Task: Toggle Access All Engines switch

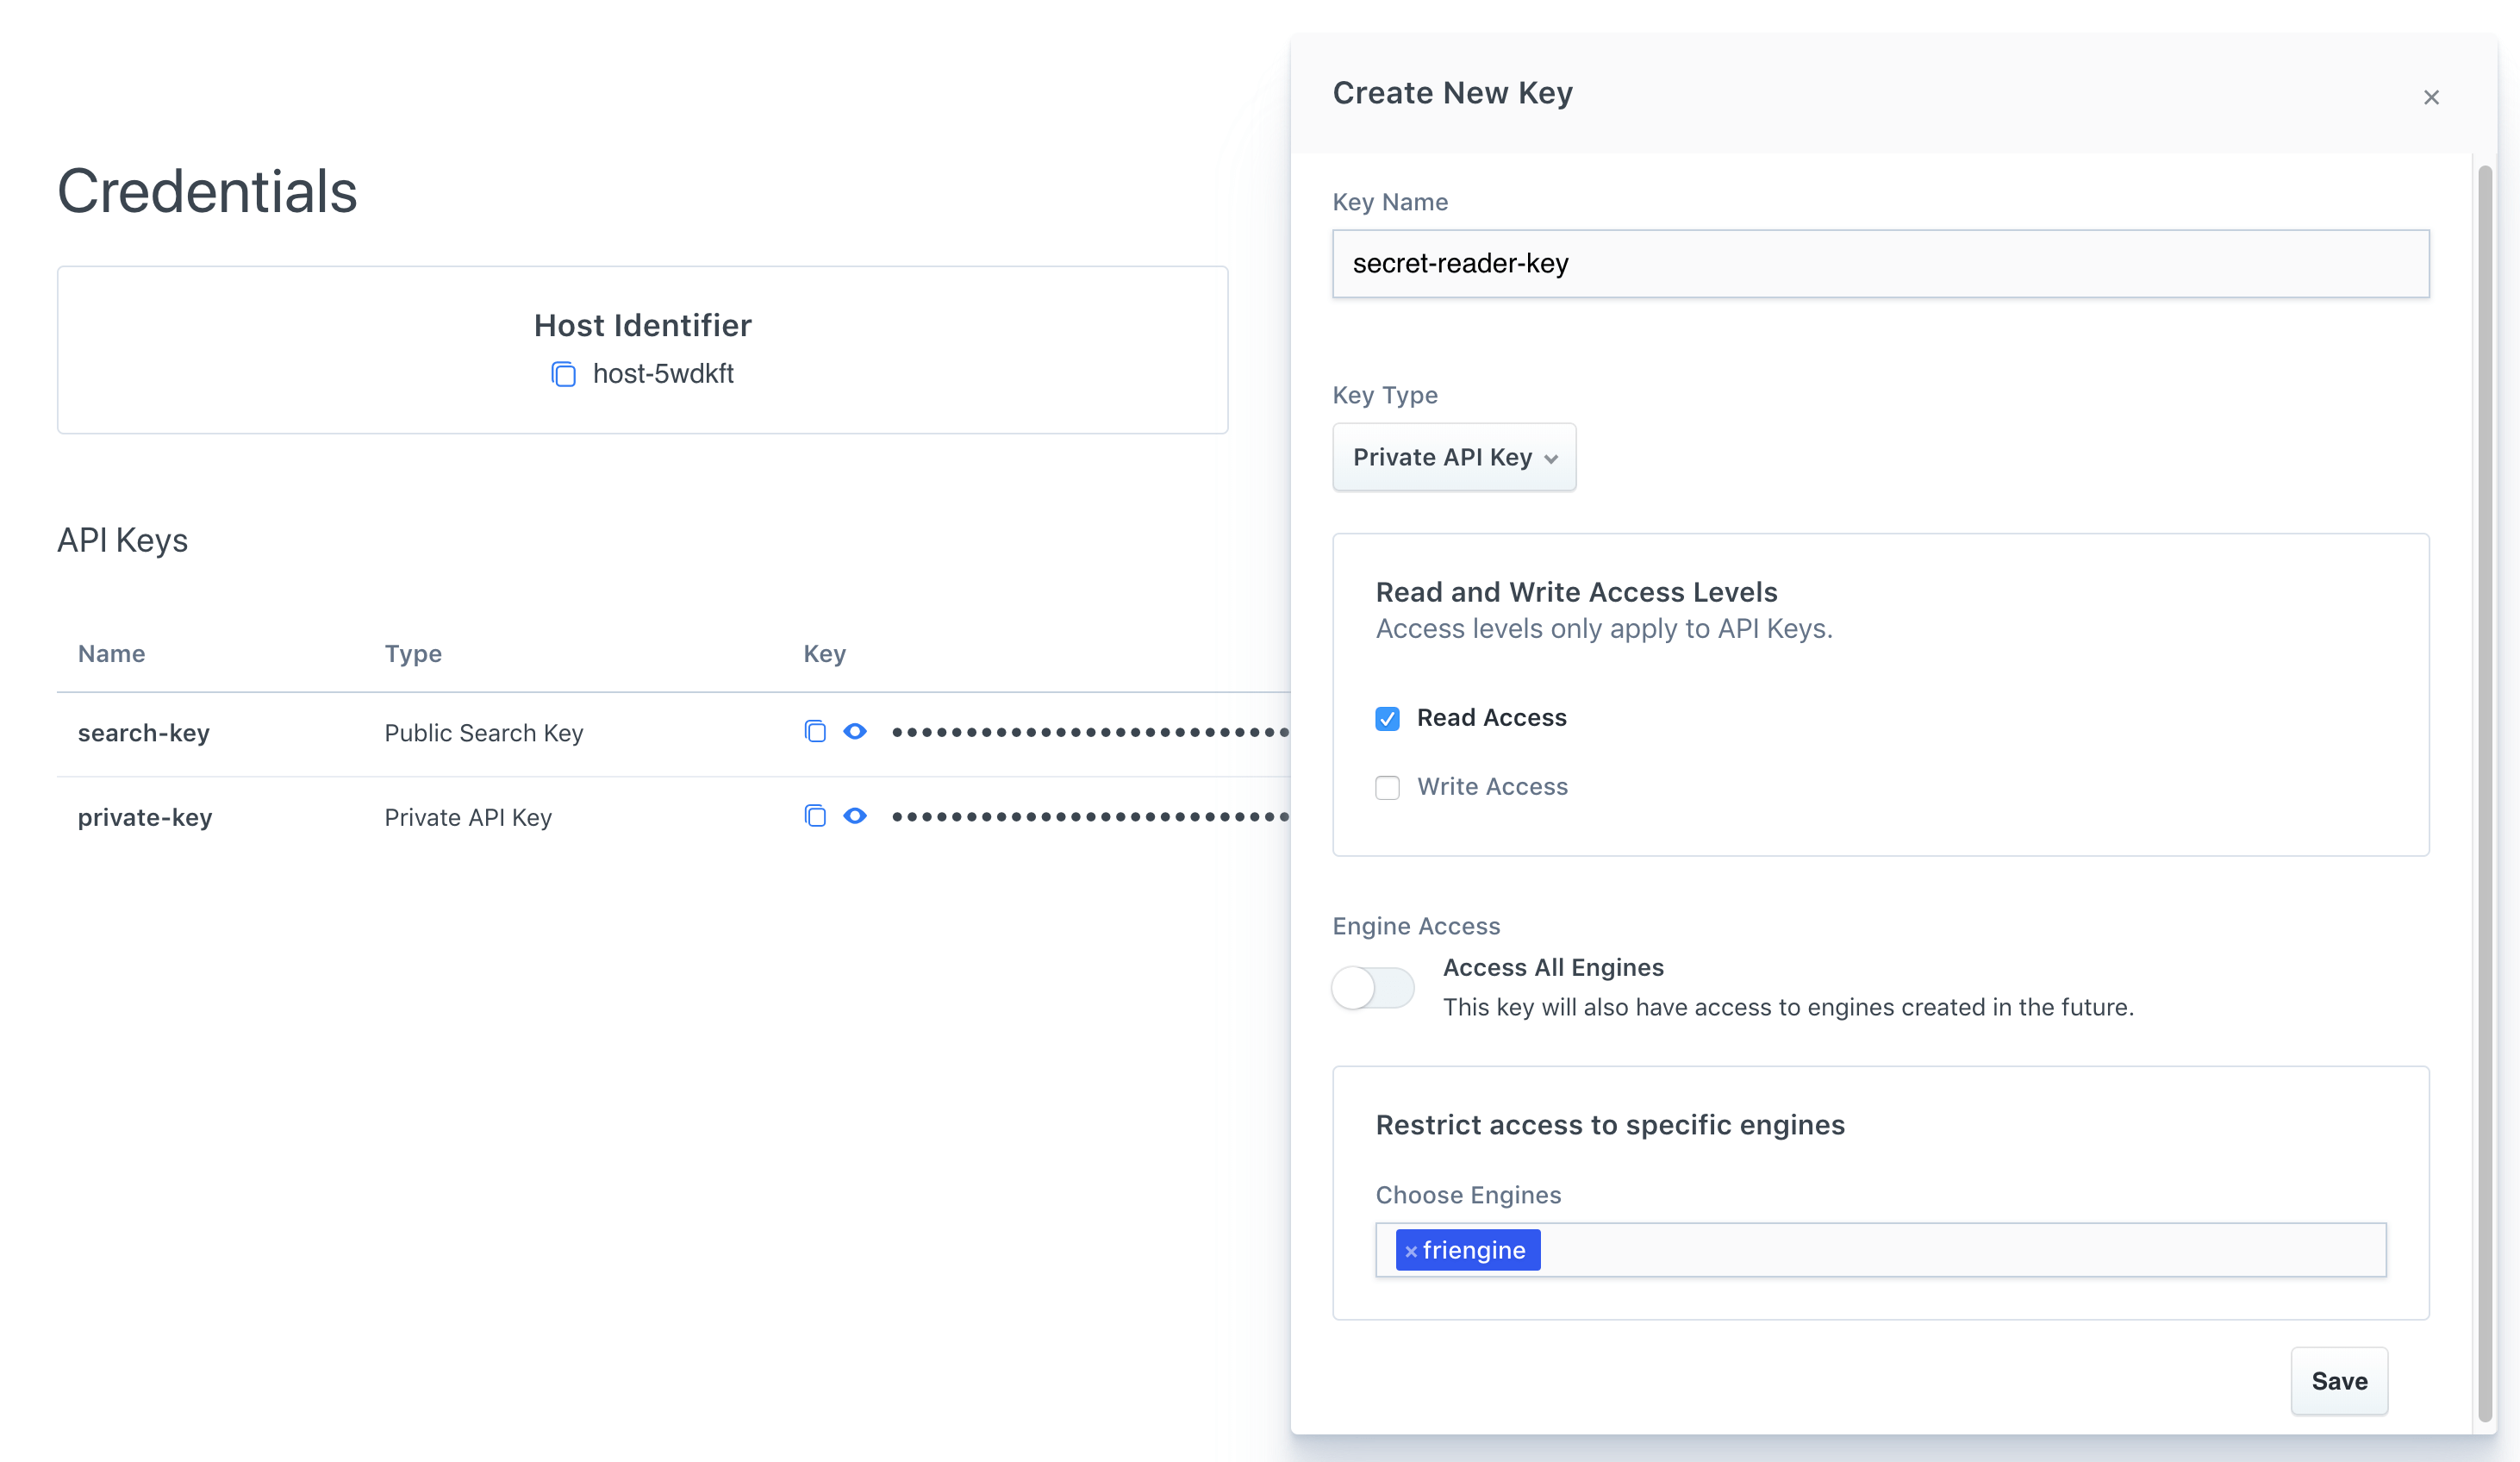Action: tap(1373, 988)
